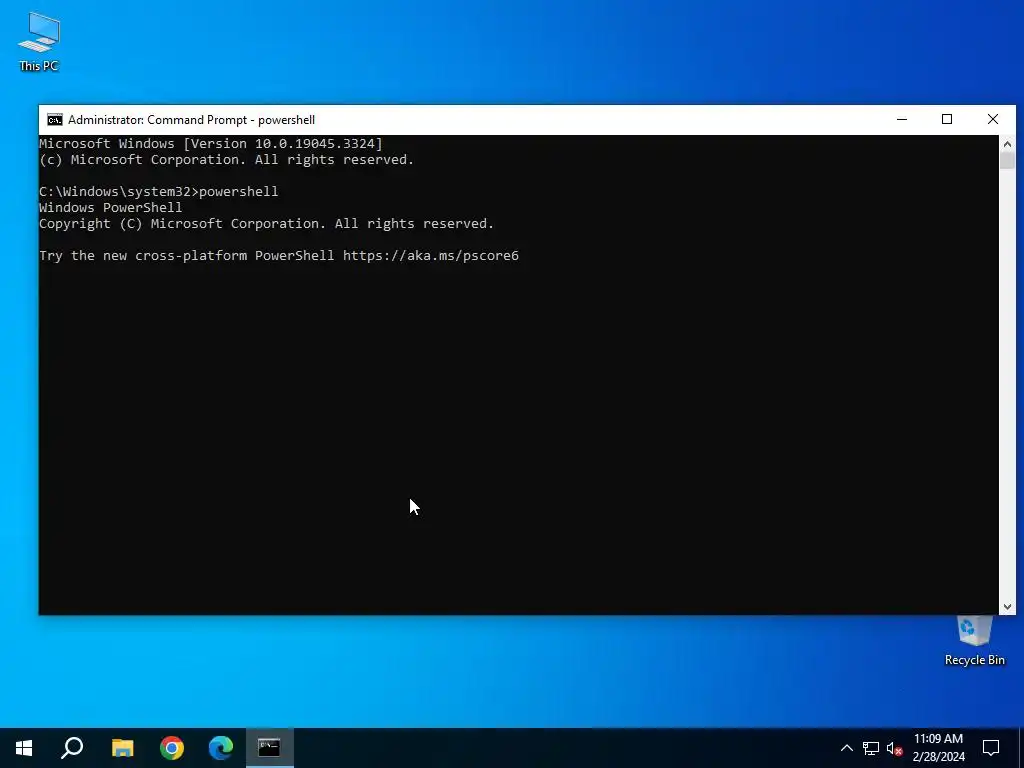Open Command Prompt title bar system icon
Screen dimensions: 1024x768
point(55,120)
